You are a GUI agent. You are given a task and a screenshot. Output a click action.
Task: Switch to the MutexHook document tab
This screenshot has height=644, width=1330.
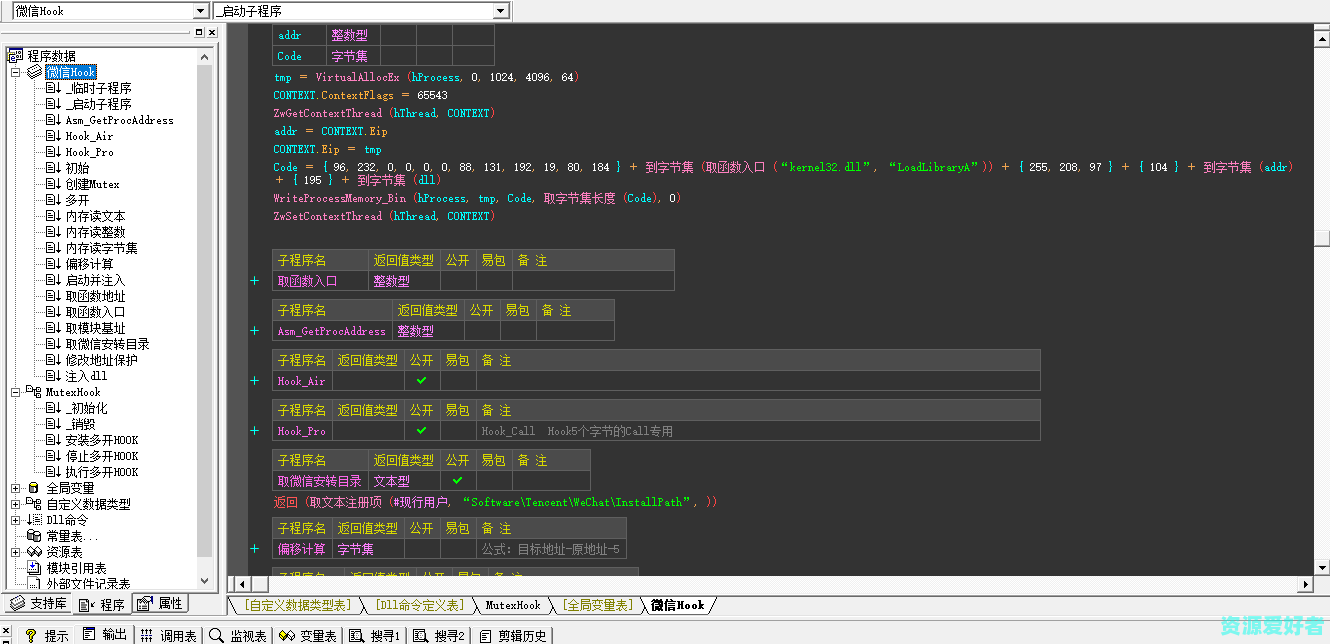click(x=513, y=605)
